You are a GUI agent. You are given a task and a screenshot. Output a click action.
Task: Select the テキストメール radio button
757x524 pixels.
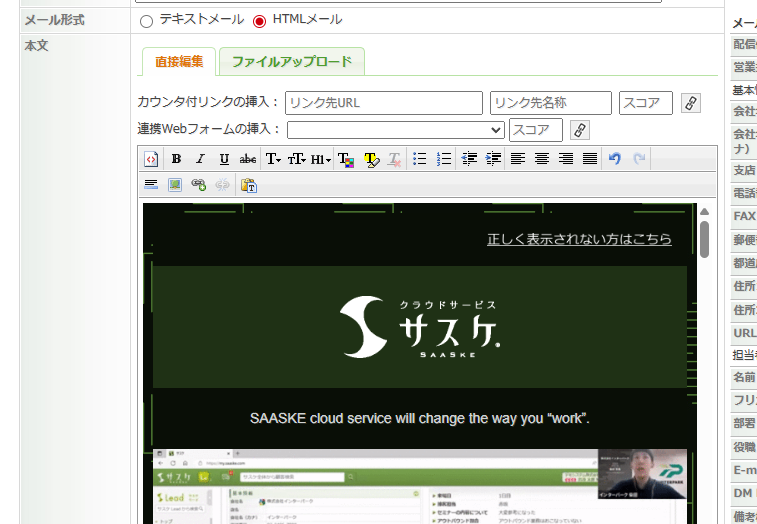pyautogui.click(x=147, y=21)
